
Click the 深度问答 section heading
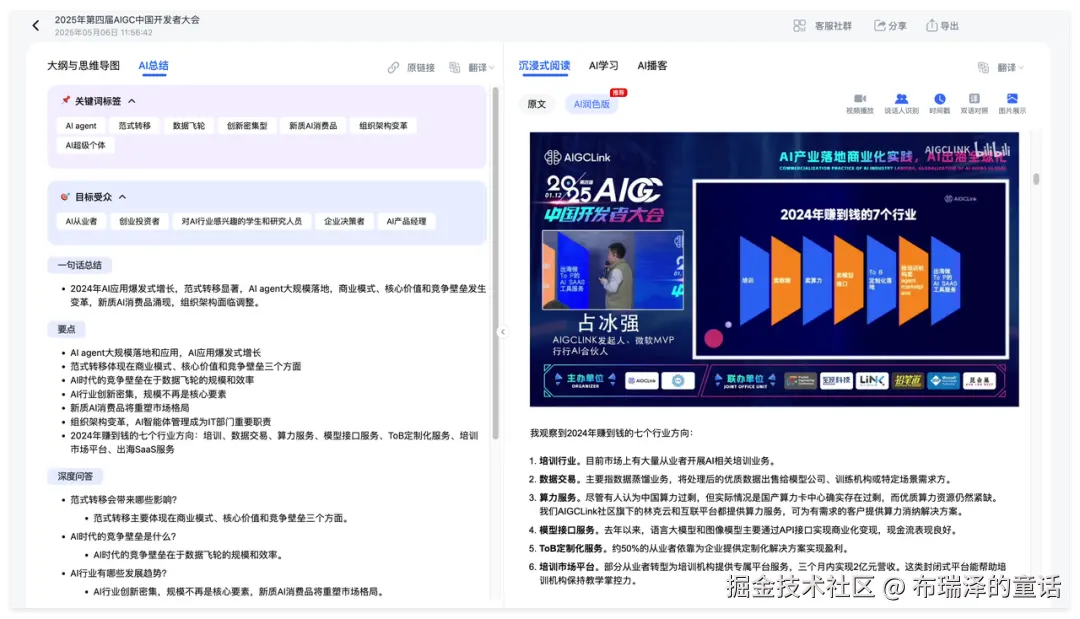[75, 476]
